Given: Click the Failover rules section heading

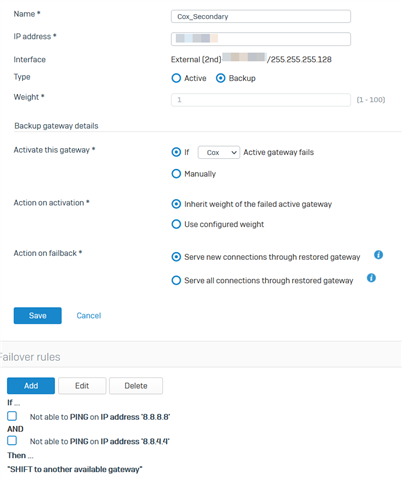Looking at the screenshot, I should click(30, 357).
